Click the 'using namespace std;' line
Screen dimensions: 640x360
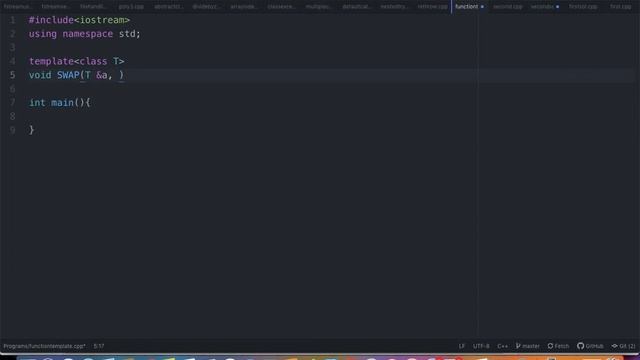(x=84, y=34)
